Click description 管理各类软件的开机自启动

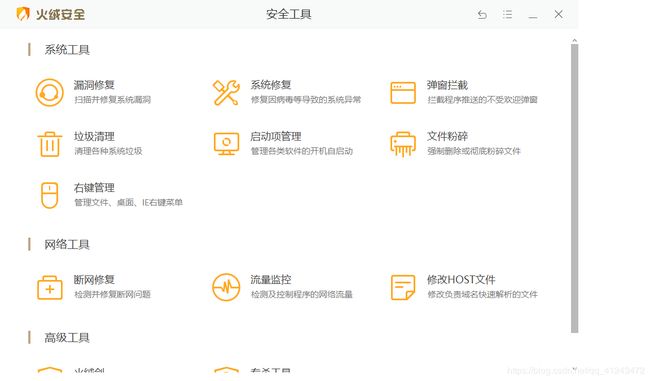tap(302, 151)
